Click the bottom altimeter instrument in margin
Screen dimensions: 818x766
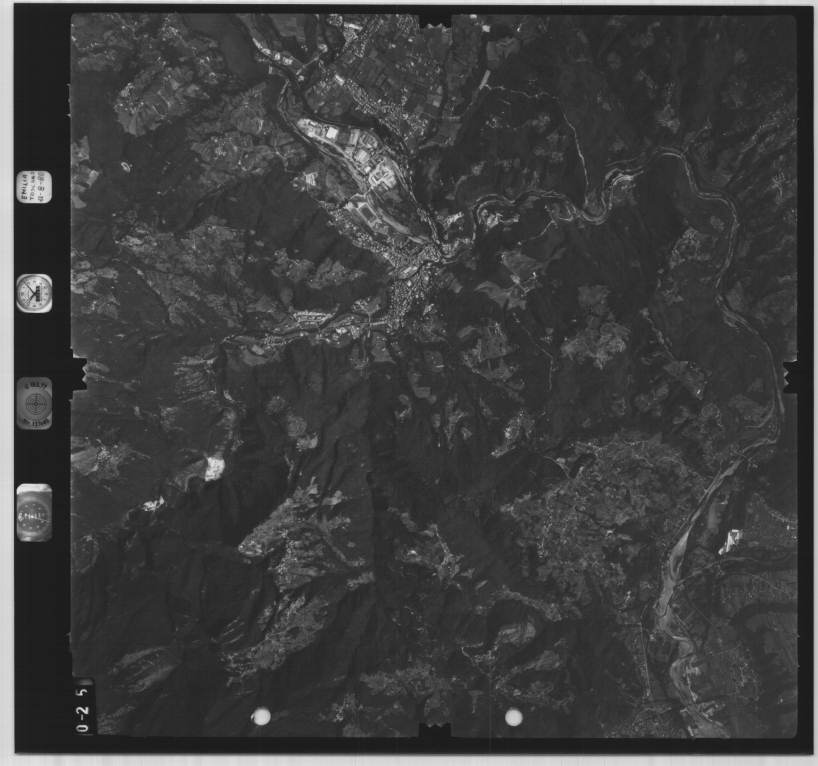click(x=34, y=512)
